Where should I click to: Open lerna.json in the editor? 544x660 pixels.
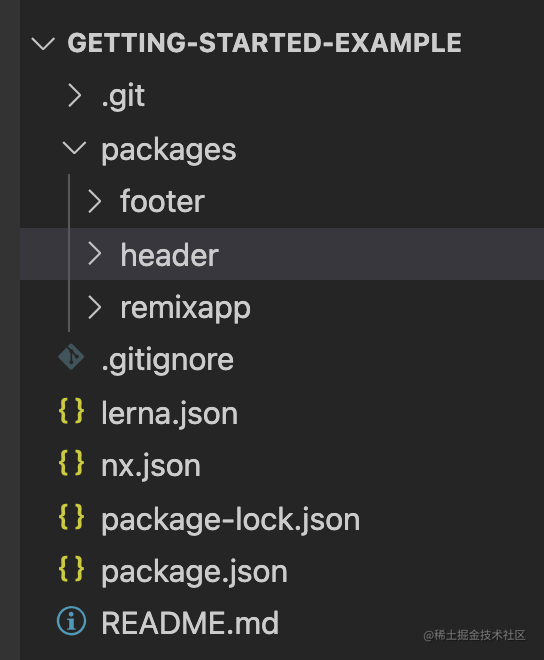170,414
